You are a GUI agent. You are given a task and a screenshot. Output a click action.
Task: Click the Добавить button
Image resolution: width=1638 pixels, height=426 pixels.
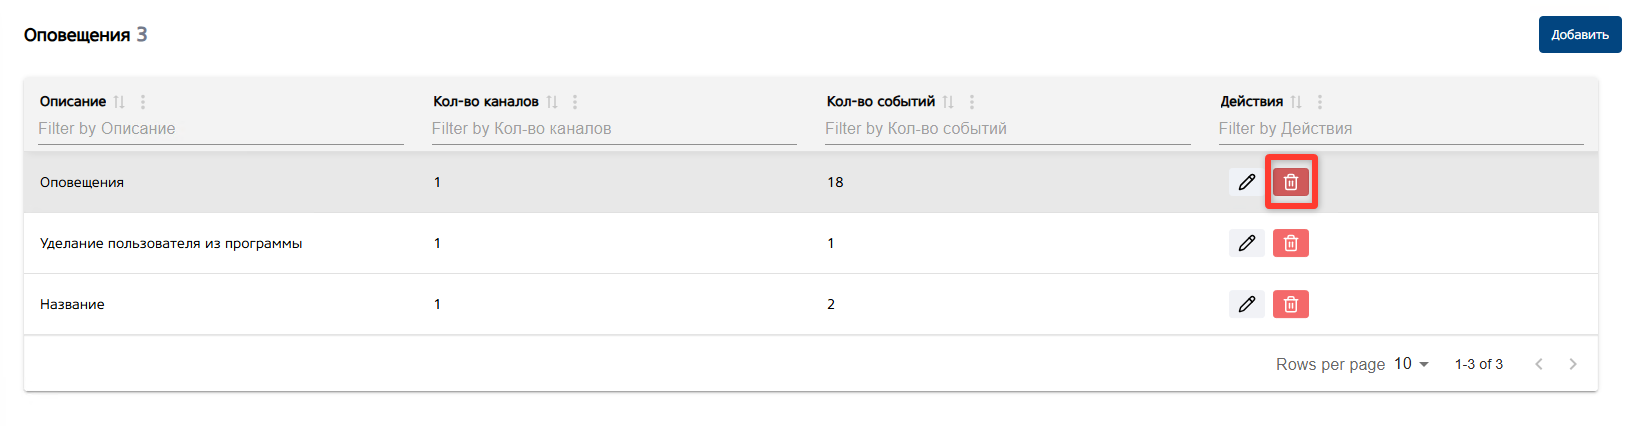pos(1579,35)
